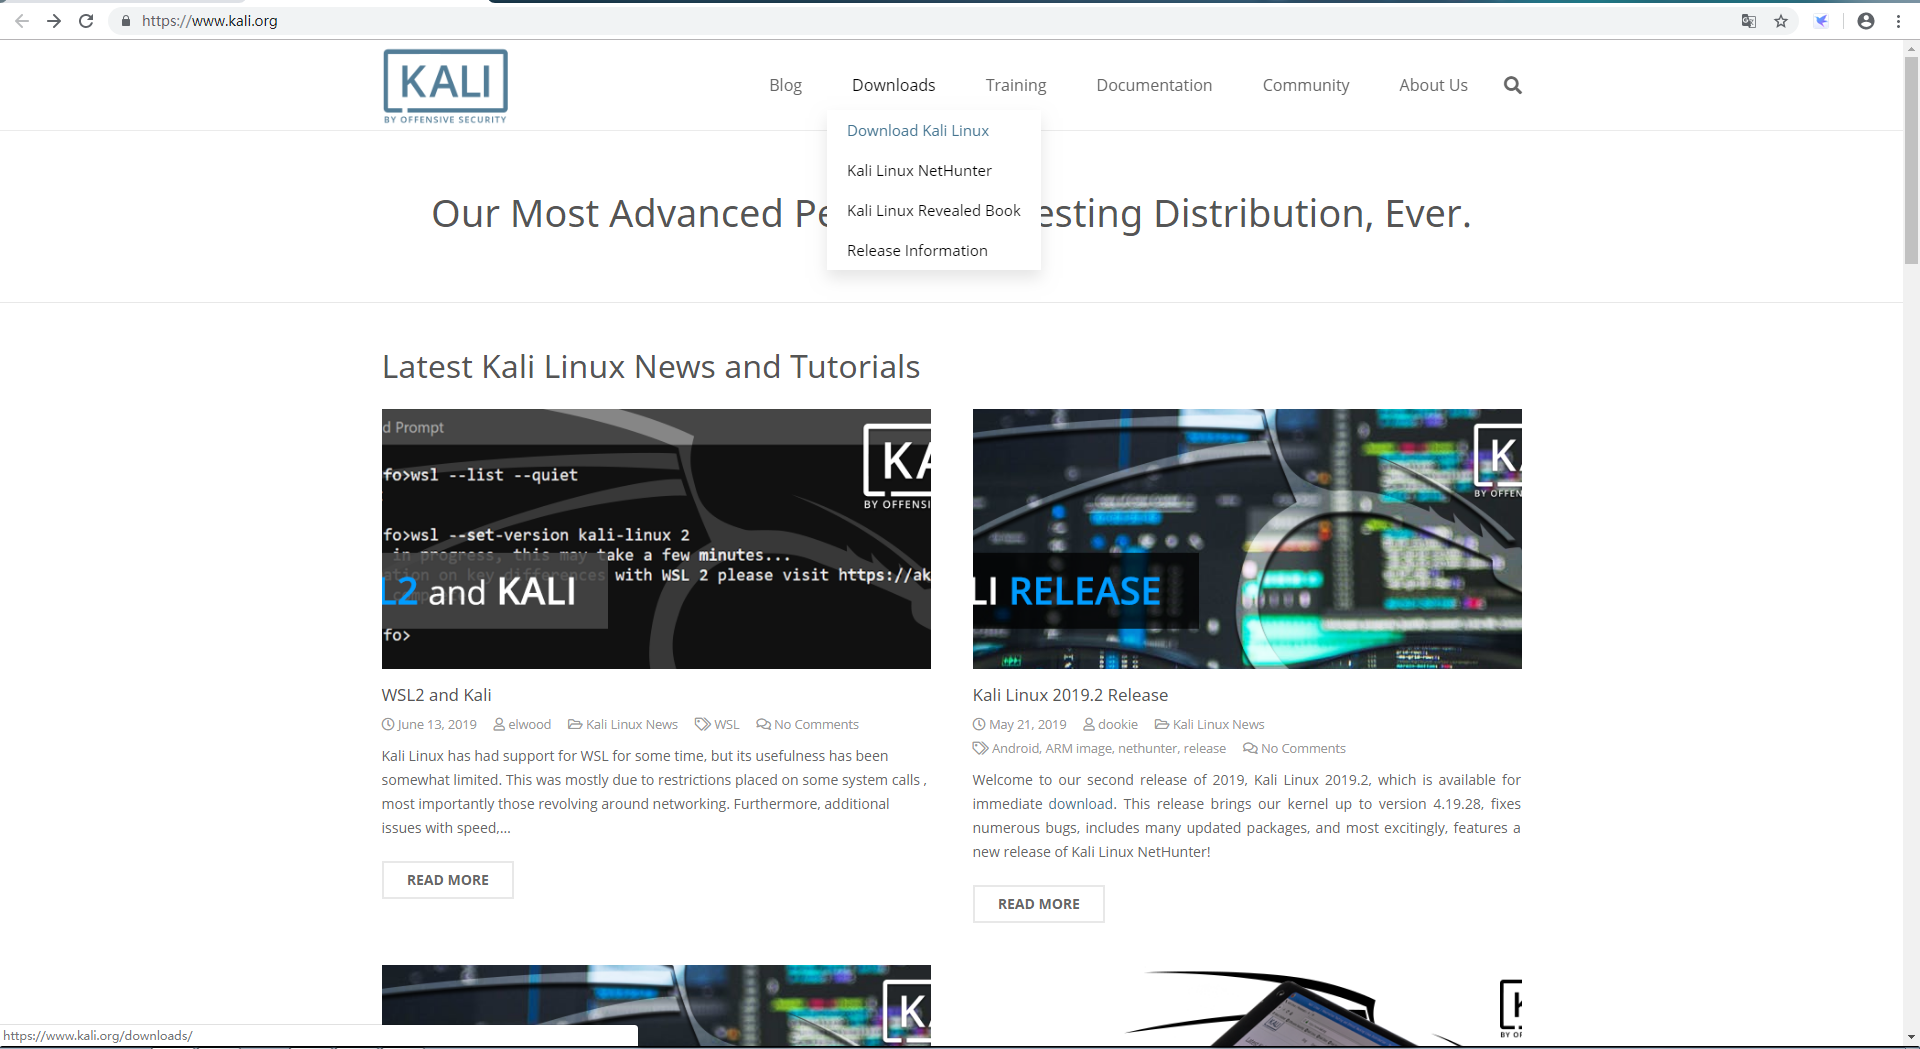The image size is (1920, 1049).
Task: Open the Kali Linux 2019.2 Release article
Action: (1070, 694)
